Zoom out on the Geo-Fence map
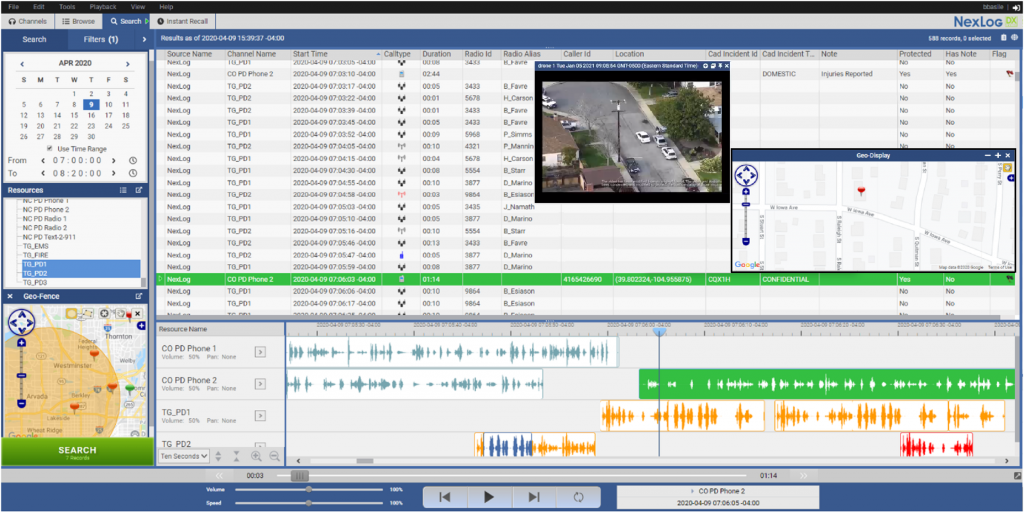The height and width of the screenshot is (513, 1024). click(x=21, y=404)
